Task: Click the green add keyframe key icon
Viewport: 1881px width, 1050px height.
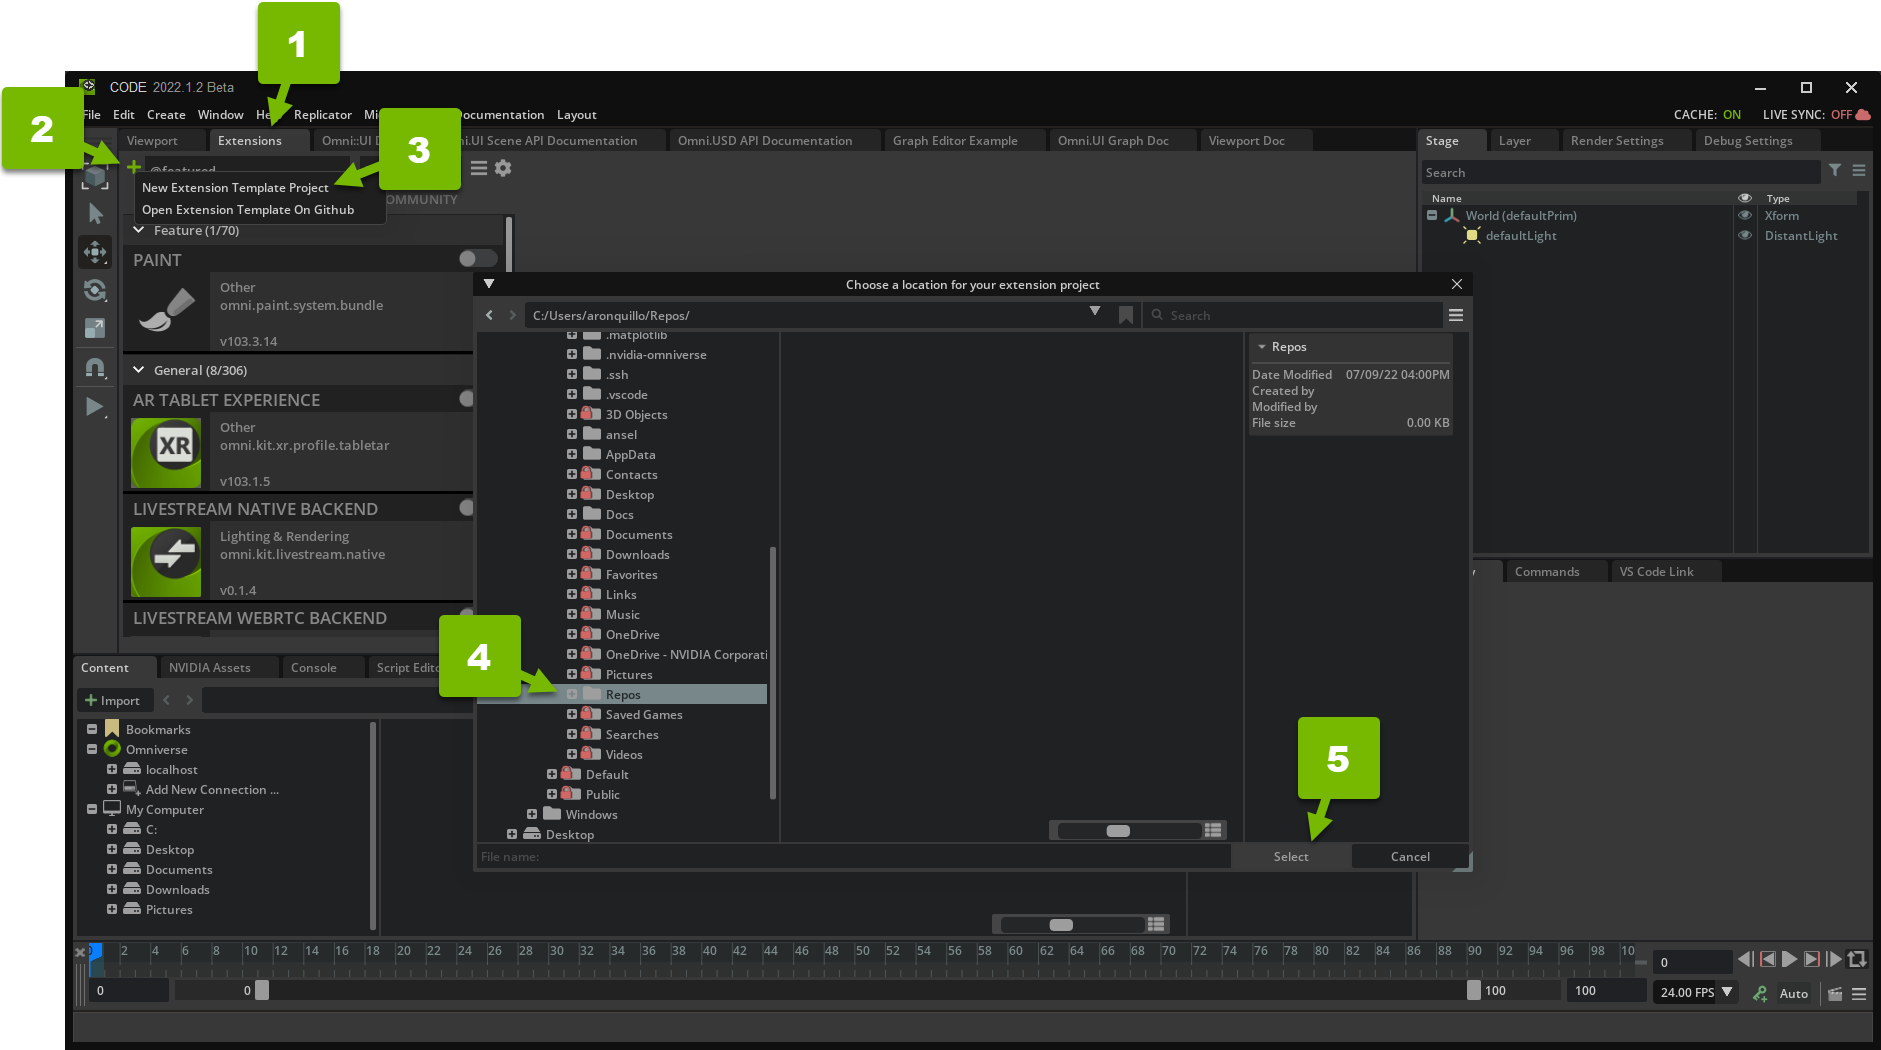Action: point(1760,993)
